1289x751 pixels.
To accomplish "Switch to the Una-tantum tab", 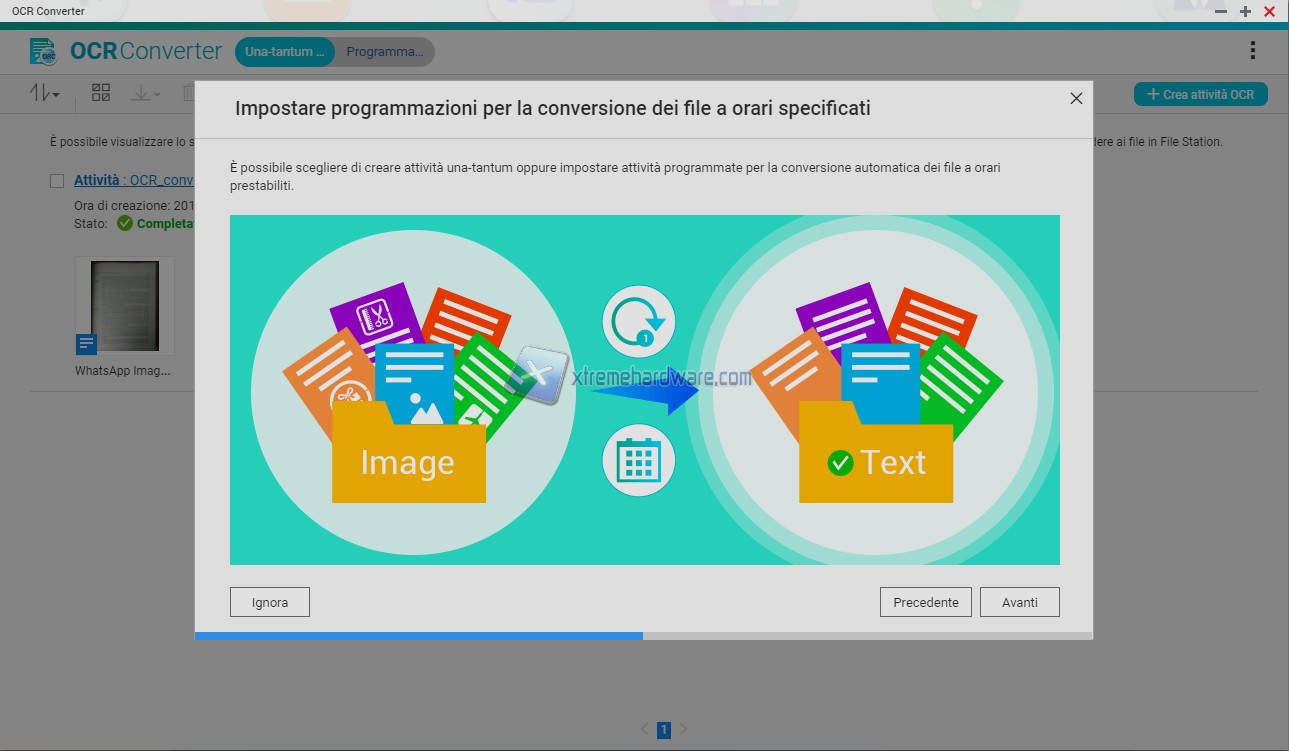I will pyautogui.click(x=284, y=52).
